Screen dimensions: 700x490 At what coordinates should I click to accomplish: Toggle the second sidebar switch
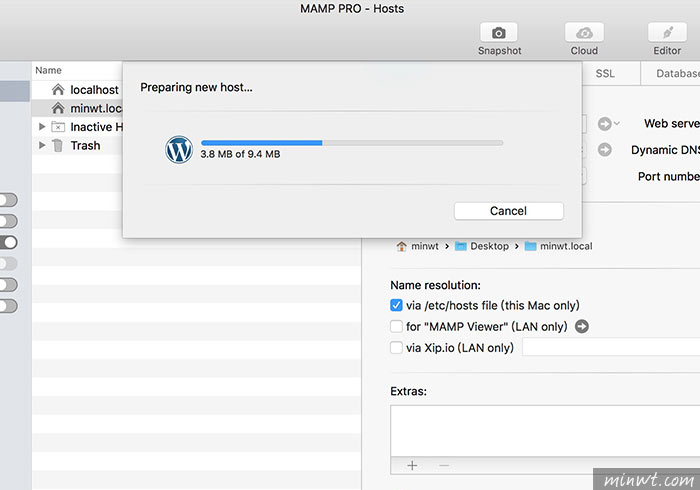pos(8,221)
